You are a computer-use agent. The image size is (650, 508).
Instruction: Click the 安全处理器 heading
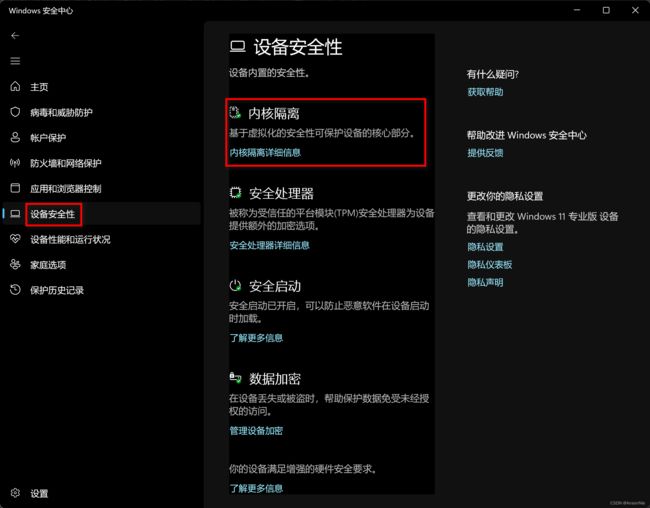pyautogui.click(x=281, y=193)
